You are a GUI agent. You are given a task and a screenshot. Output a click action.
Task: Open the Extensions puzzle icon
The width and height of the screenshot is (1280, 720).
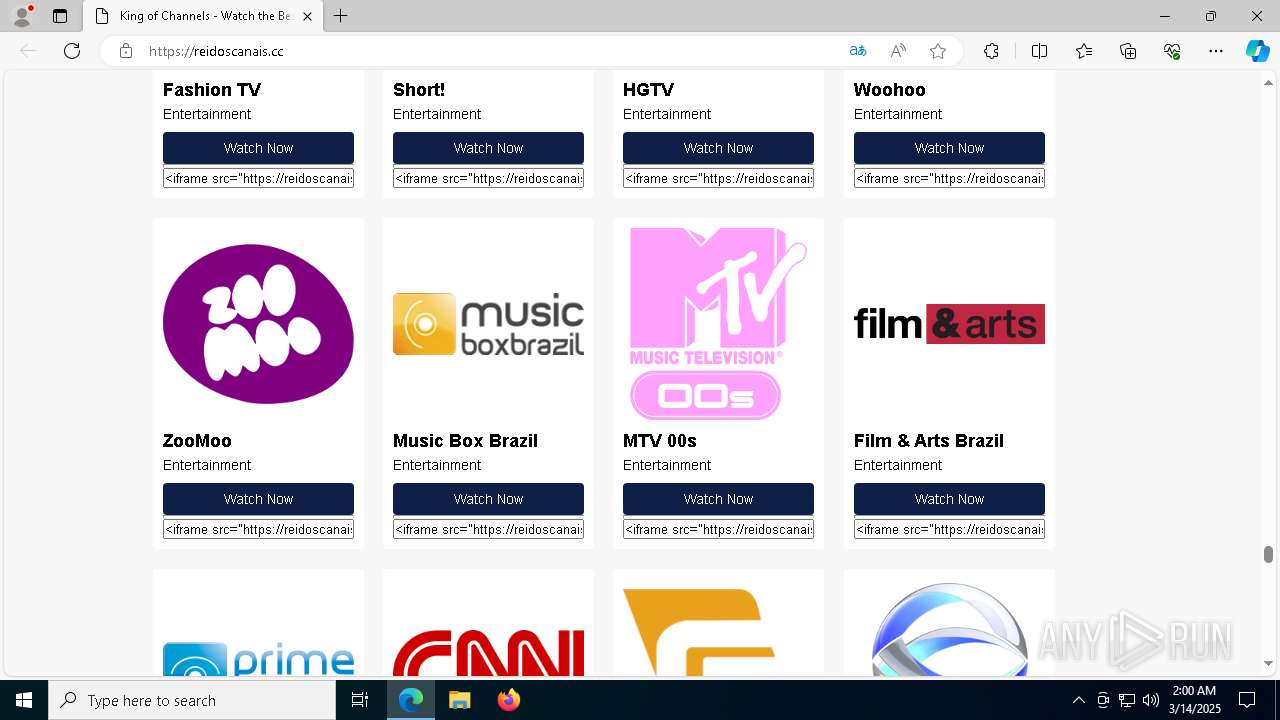991,51
